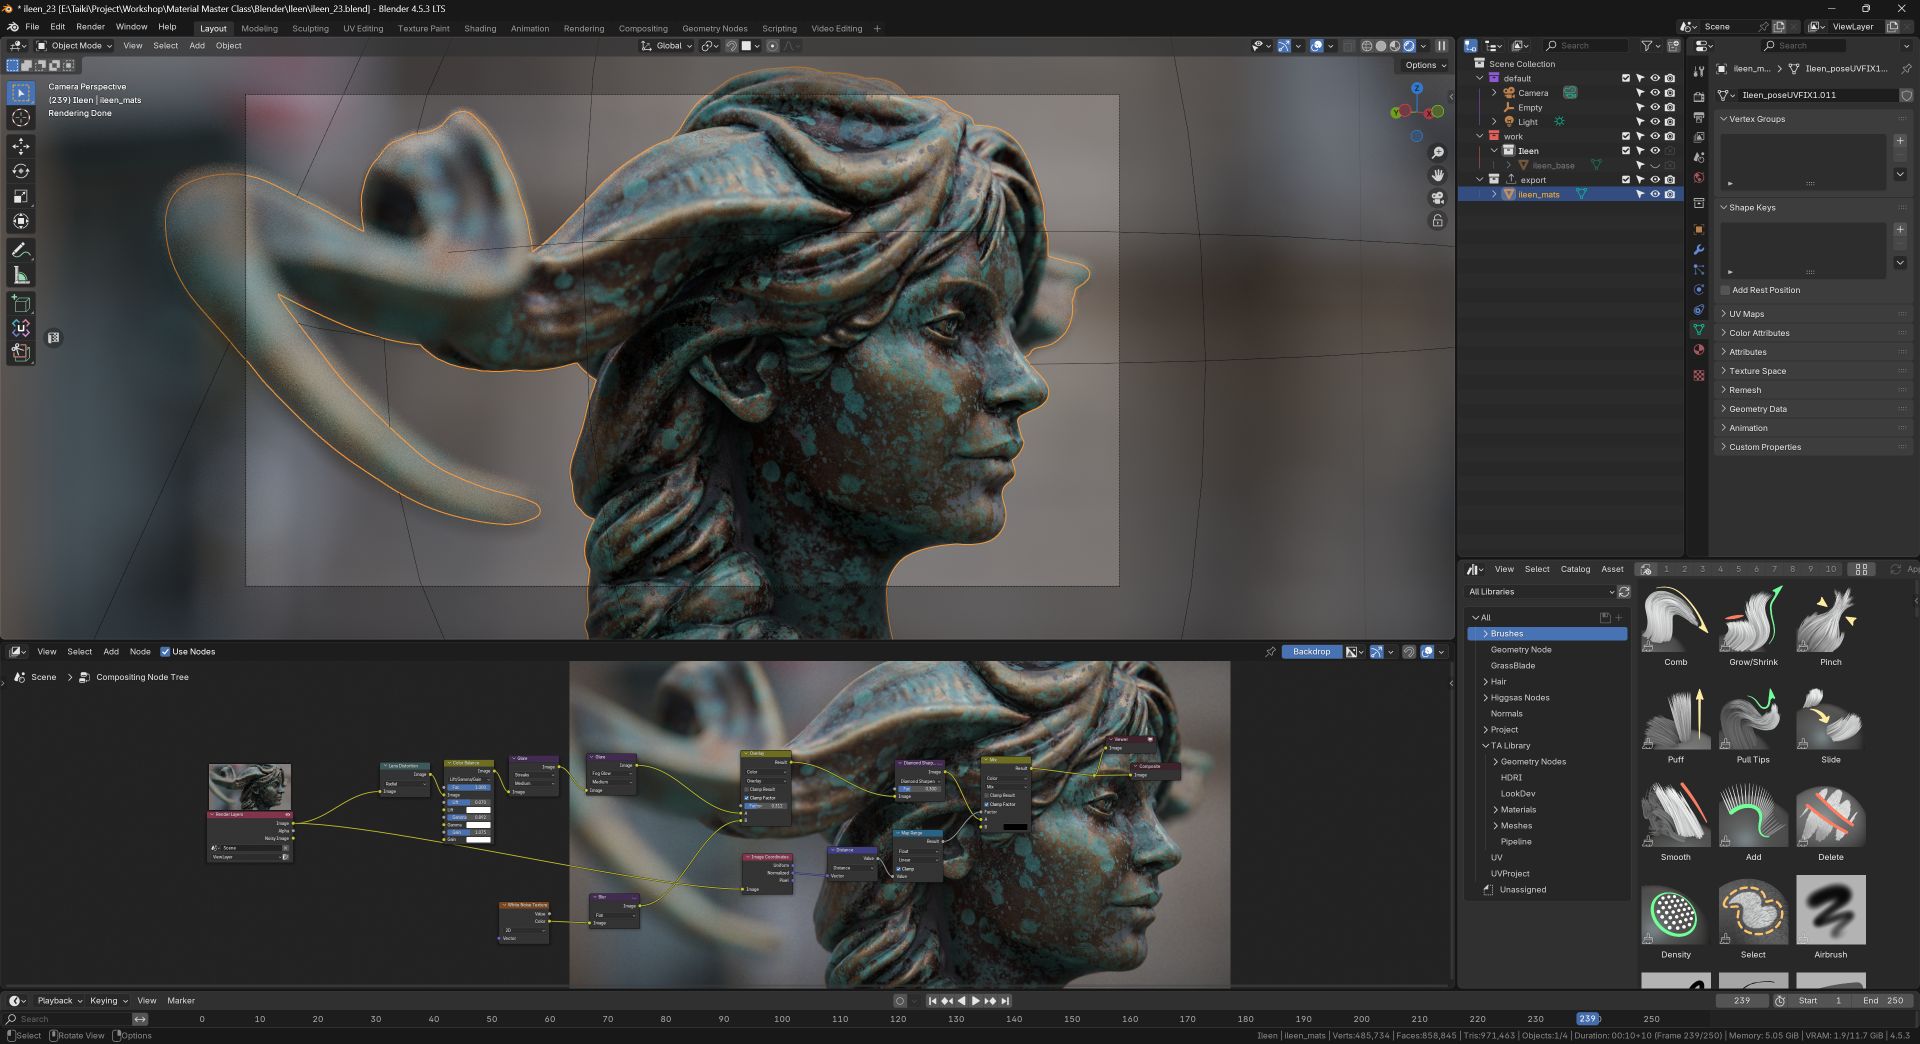Click the Cursor tool icon
This screenshot has height=1044, width=1920.
pyautogui.click(x=21, y=117)
